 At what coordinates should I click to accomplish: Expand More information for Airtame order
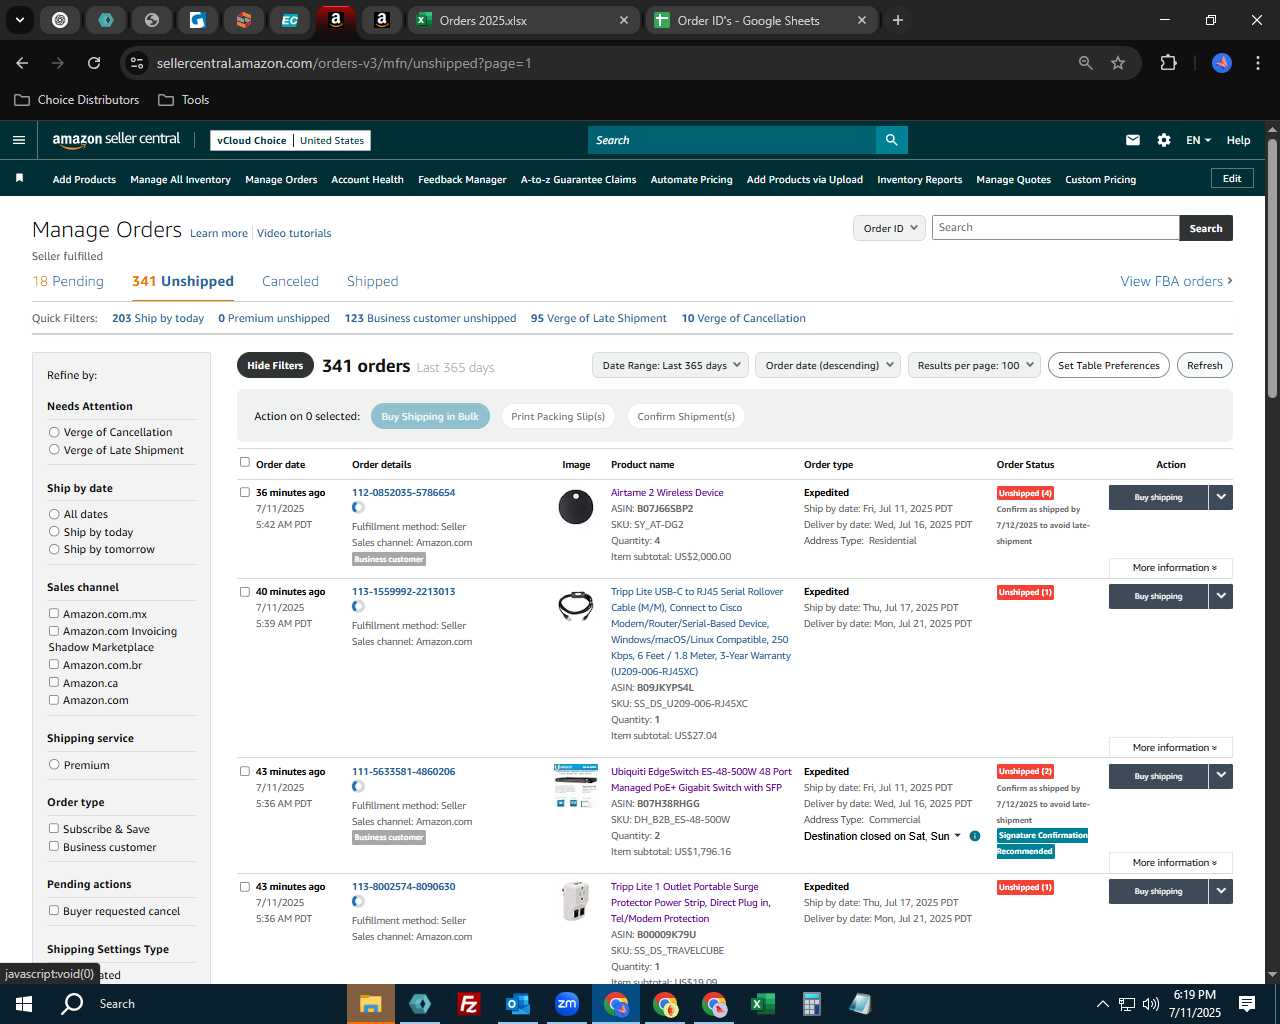pos(1170,567)
